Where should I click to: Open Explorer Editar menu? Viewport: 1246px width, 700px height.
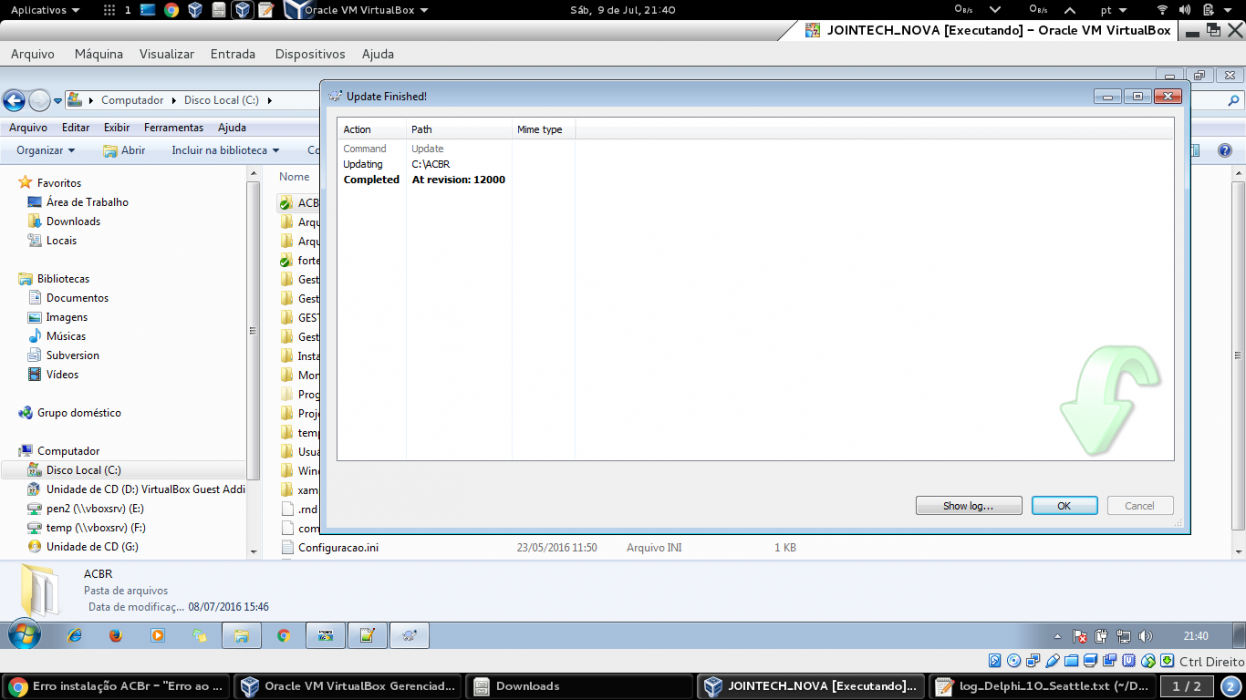pos(76,127)
